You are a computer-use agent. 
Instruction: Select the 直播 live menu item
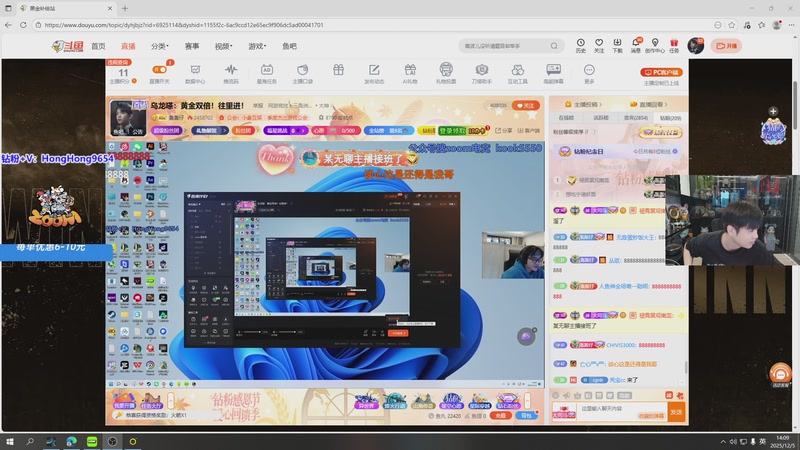coord(128,46)
